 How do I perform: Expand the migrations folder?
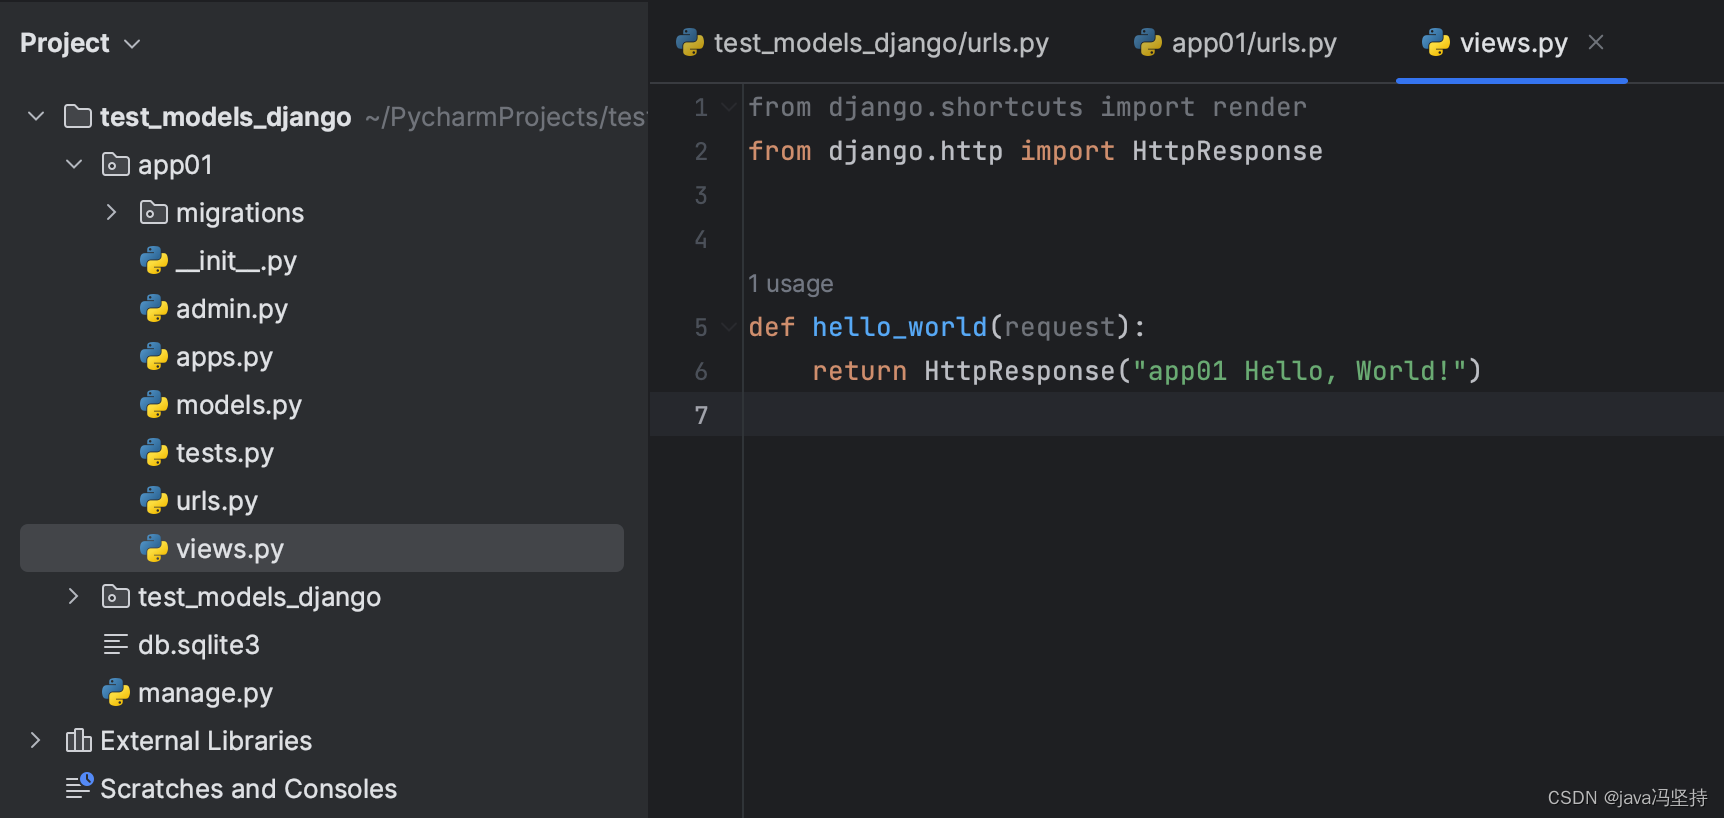pyautogui.click(x=112, y=213)
